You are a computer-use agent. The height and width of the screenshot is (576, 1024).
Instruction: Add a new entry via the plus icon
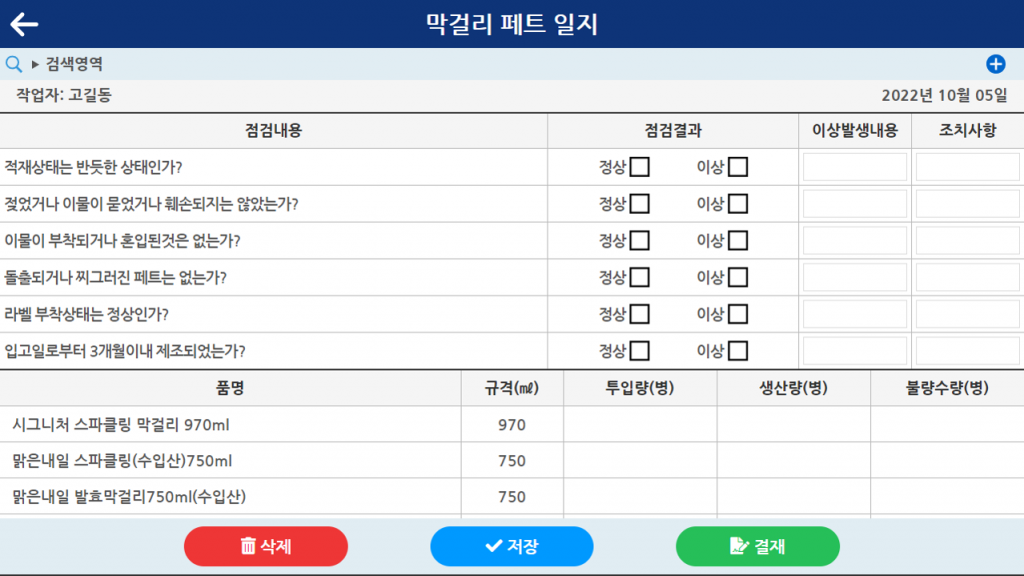(x=995, y=64)
